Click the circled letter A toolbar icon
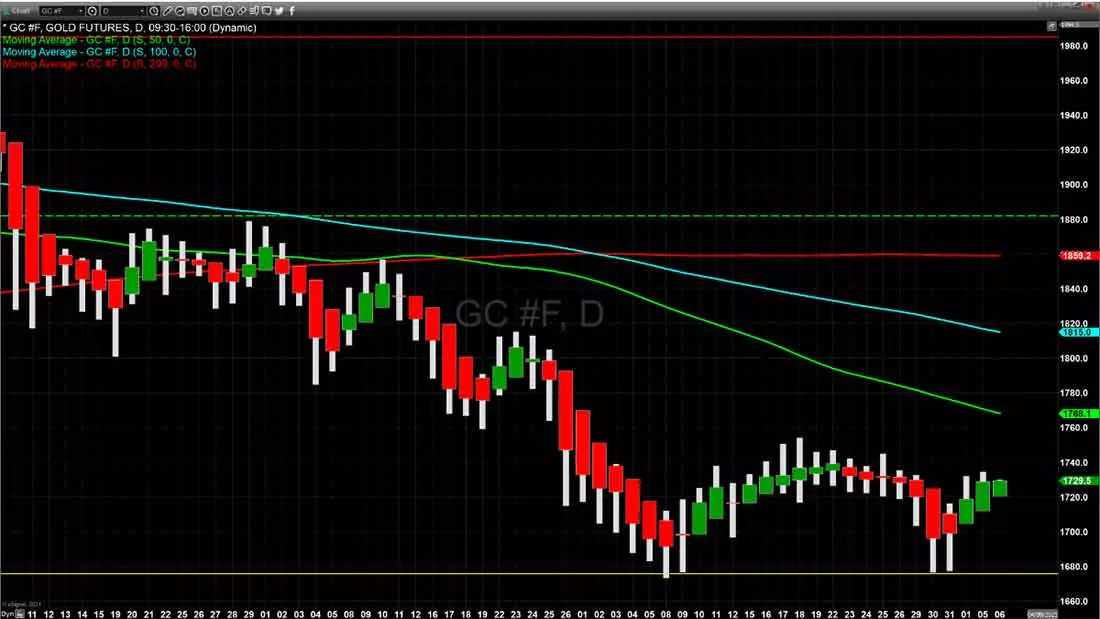 click(x=229, y=11)
